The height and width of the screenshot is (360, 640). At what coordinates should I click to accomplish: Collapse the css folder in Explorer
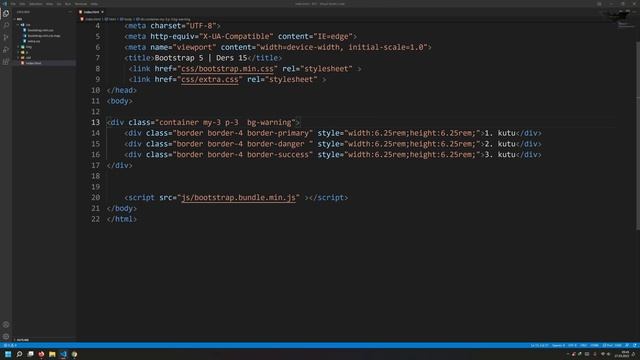(x=28, y=25)
